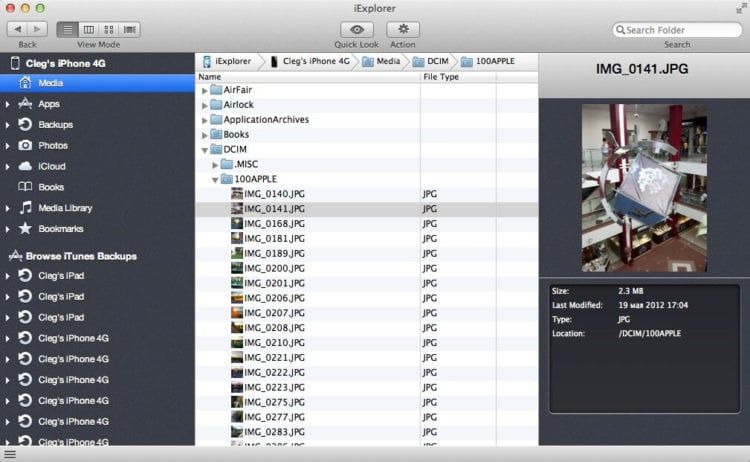
Task: Click the Books sidebar icon
Action: point(25,187)
